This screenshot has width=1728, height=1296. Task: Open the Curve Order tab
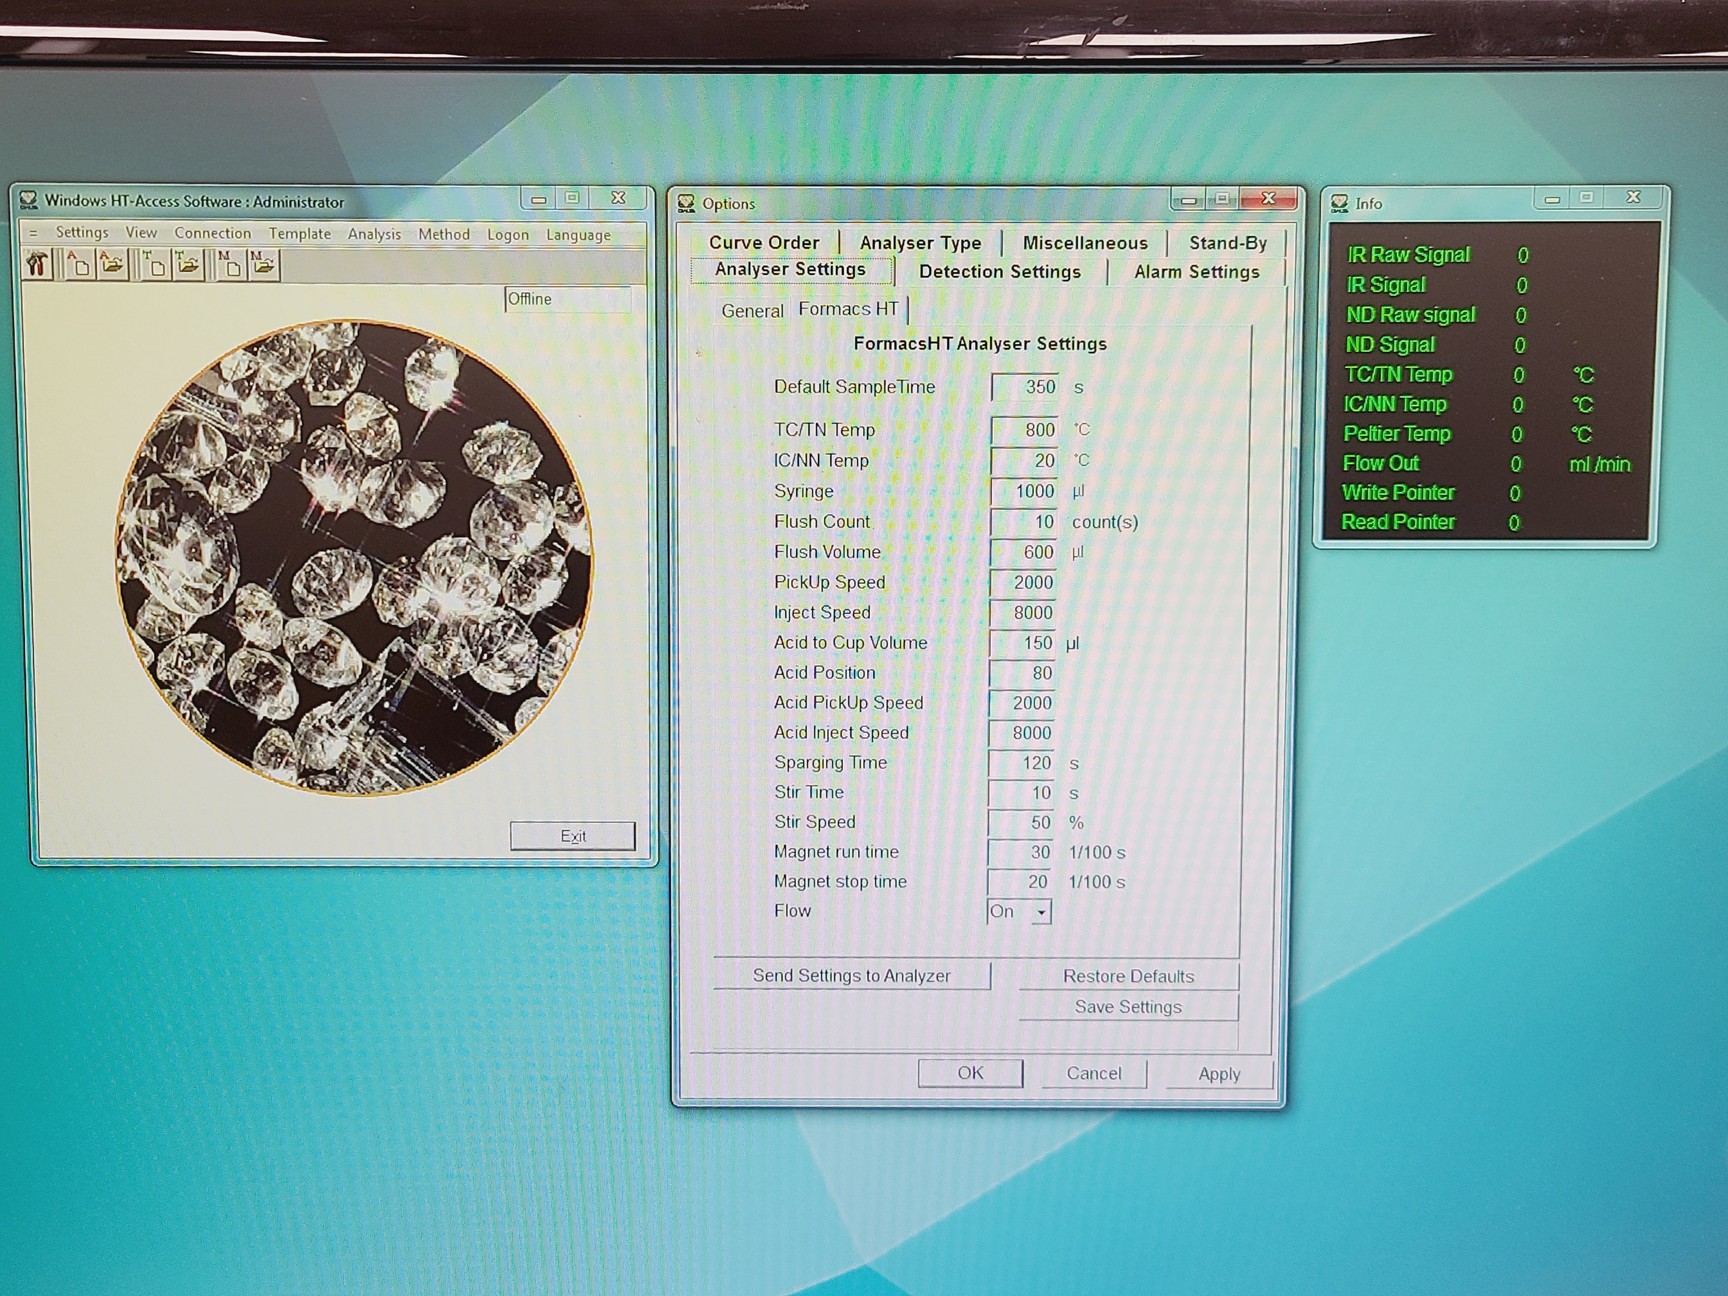(763, 242)
